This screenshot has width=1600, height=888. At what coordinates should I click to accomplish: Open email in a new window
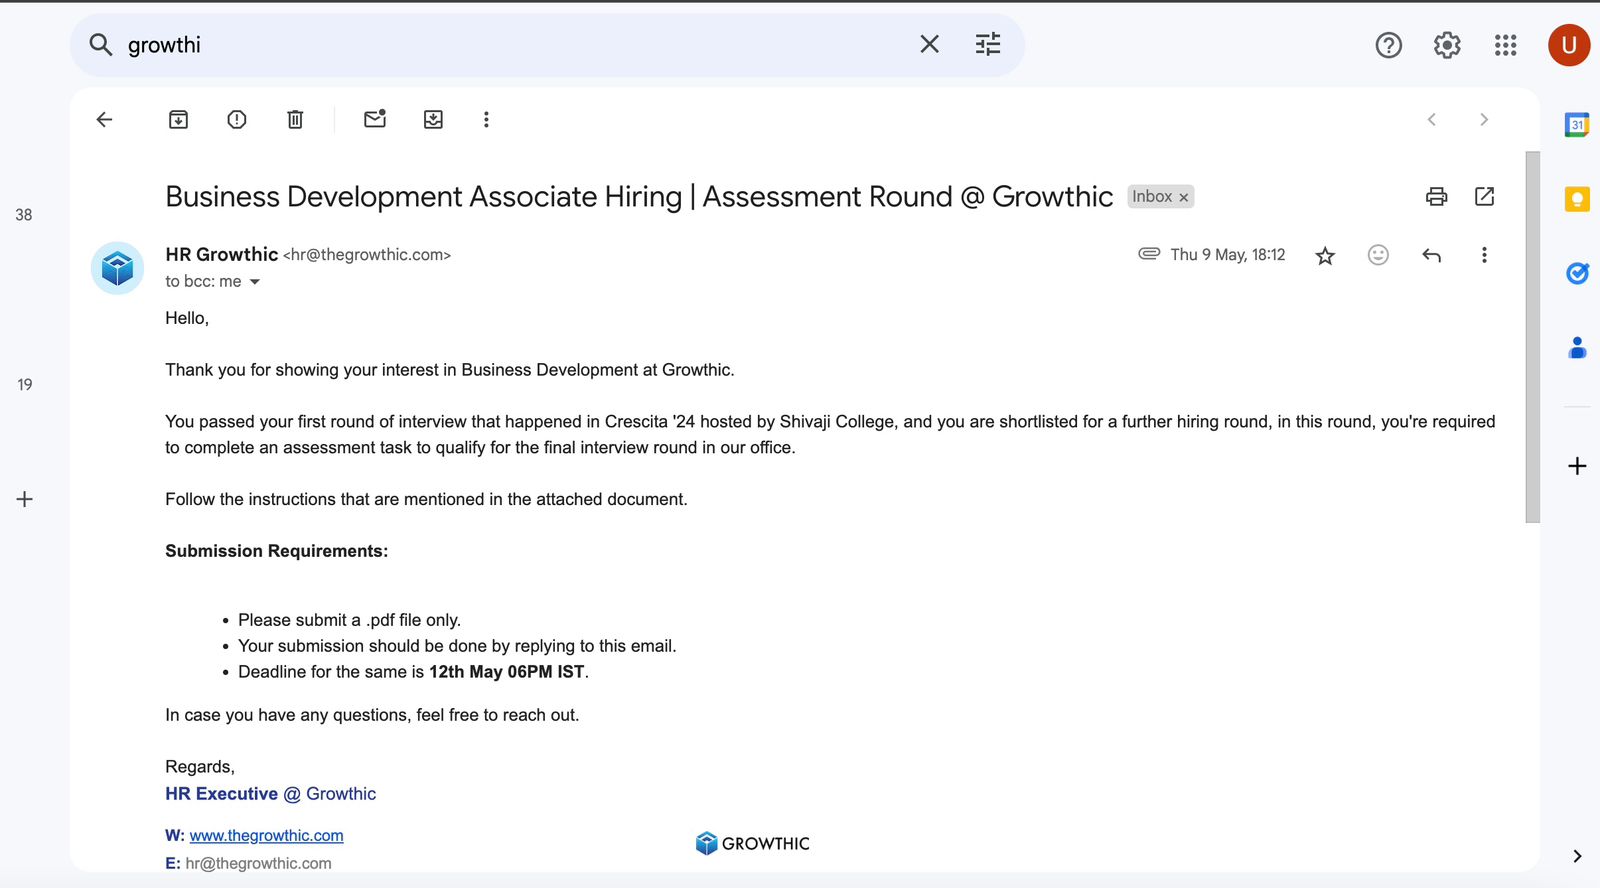1485,197
